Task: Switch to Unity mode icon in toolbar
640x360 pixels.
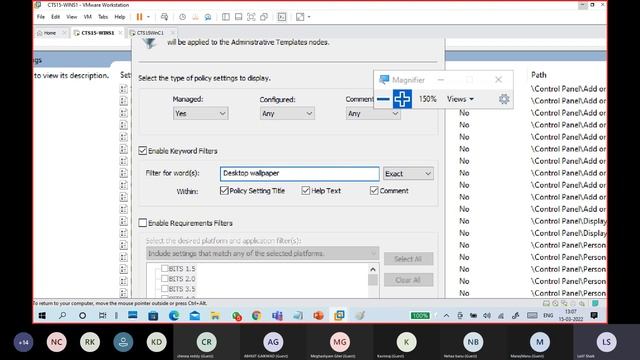Action: (264, 17)
